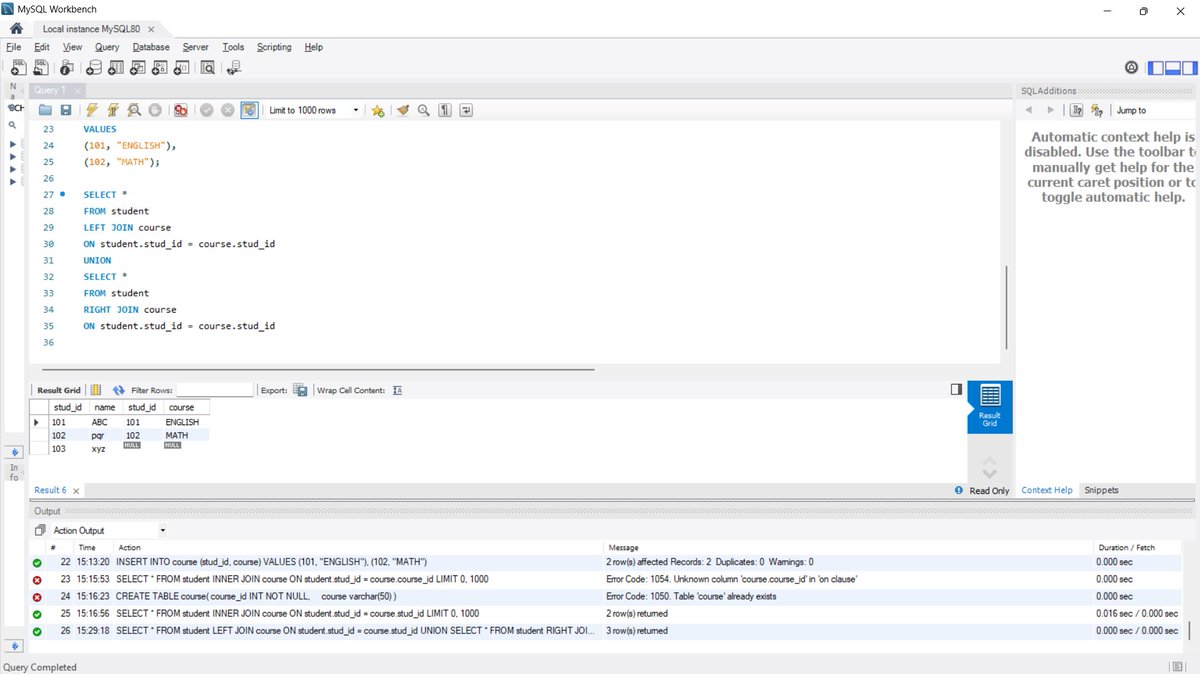The height and width of the screenshot is (674, 1200).
Task: Select the Query 1 editor tab
Action: pos(49,90)
